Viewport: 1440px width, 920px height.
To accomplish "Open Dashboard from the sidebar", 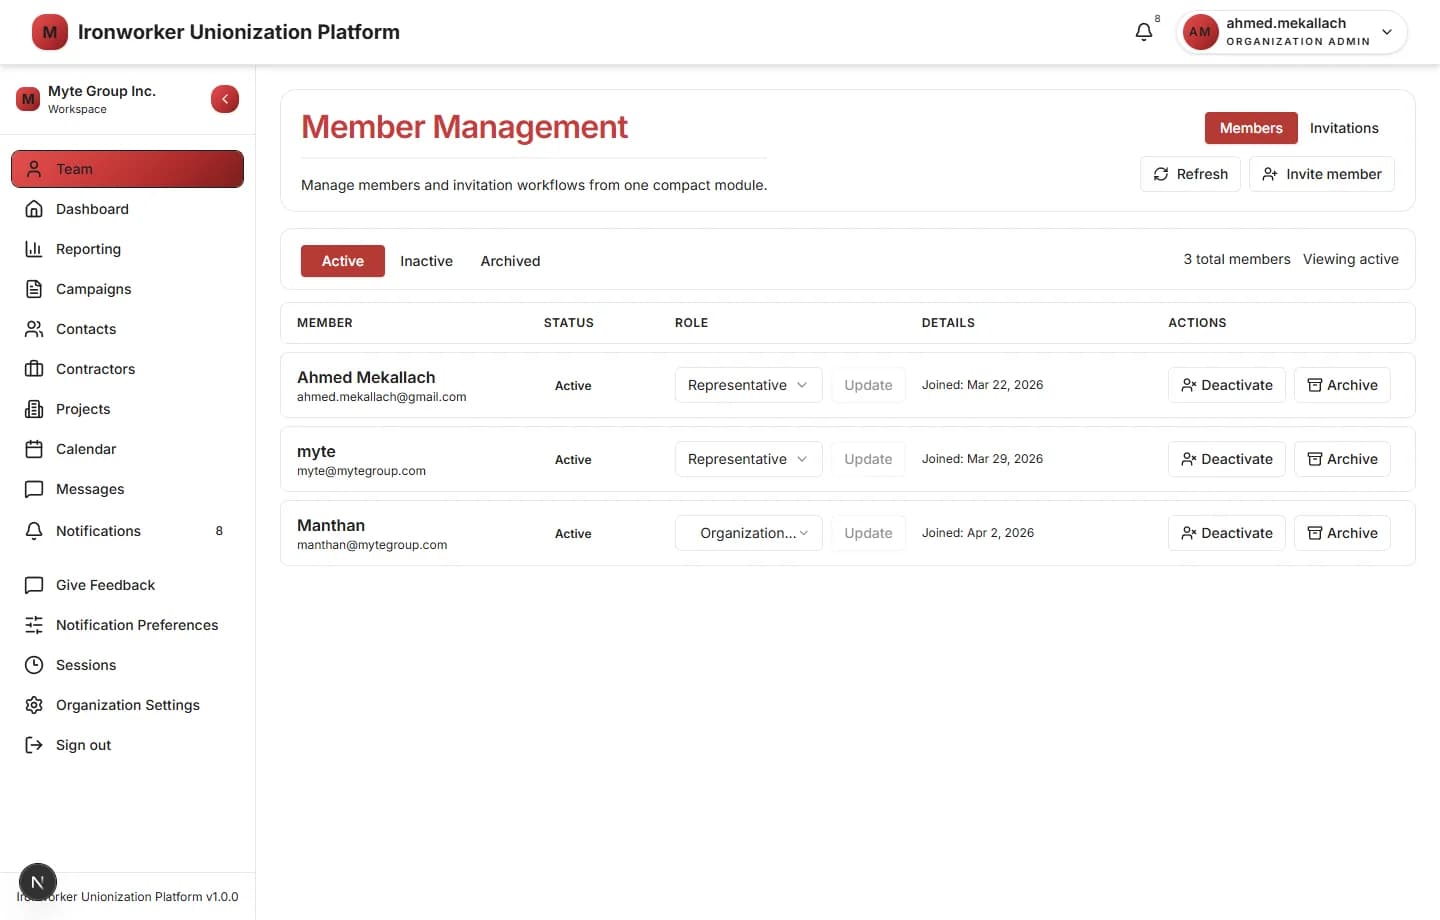I will pyautogui.click(x=127, y=209).
